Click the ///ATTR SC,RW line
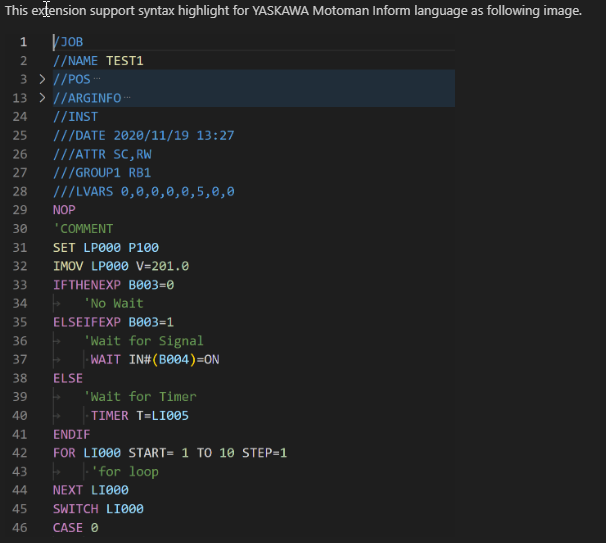Image resolution: width=606 pixels, height=543 pixels. 102,154
